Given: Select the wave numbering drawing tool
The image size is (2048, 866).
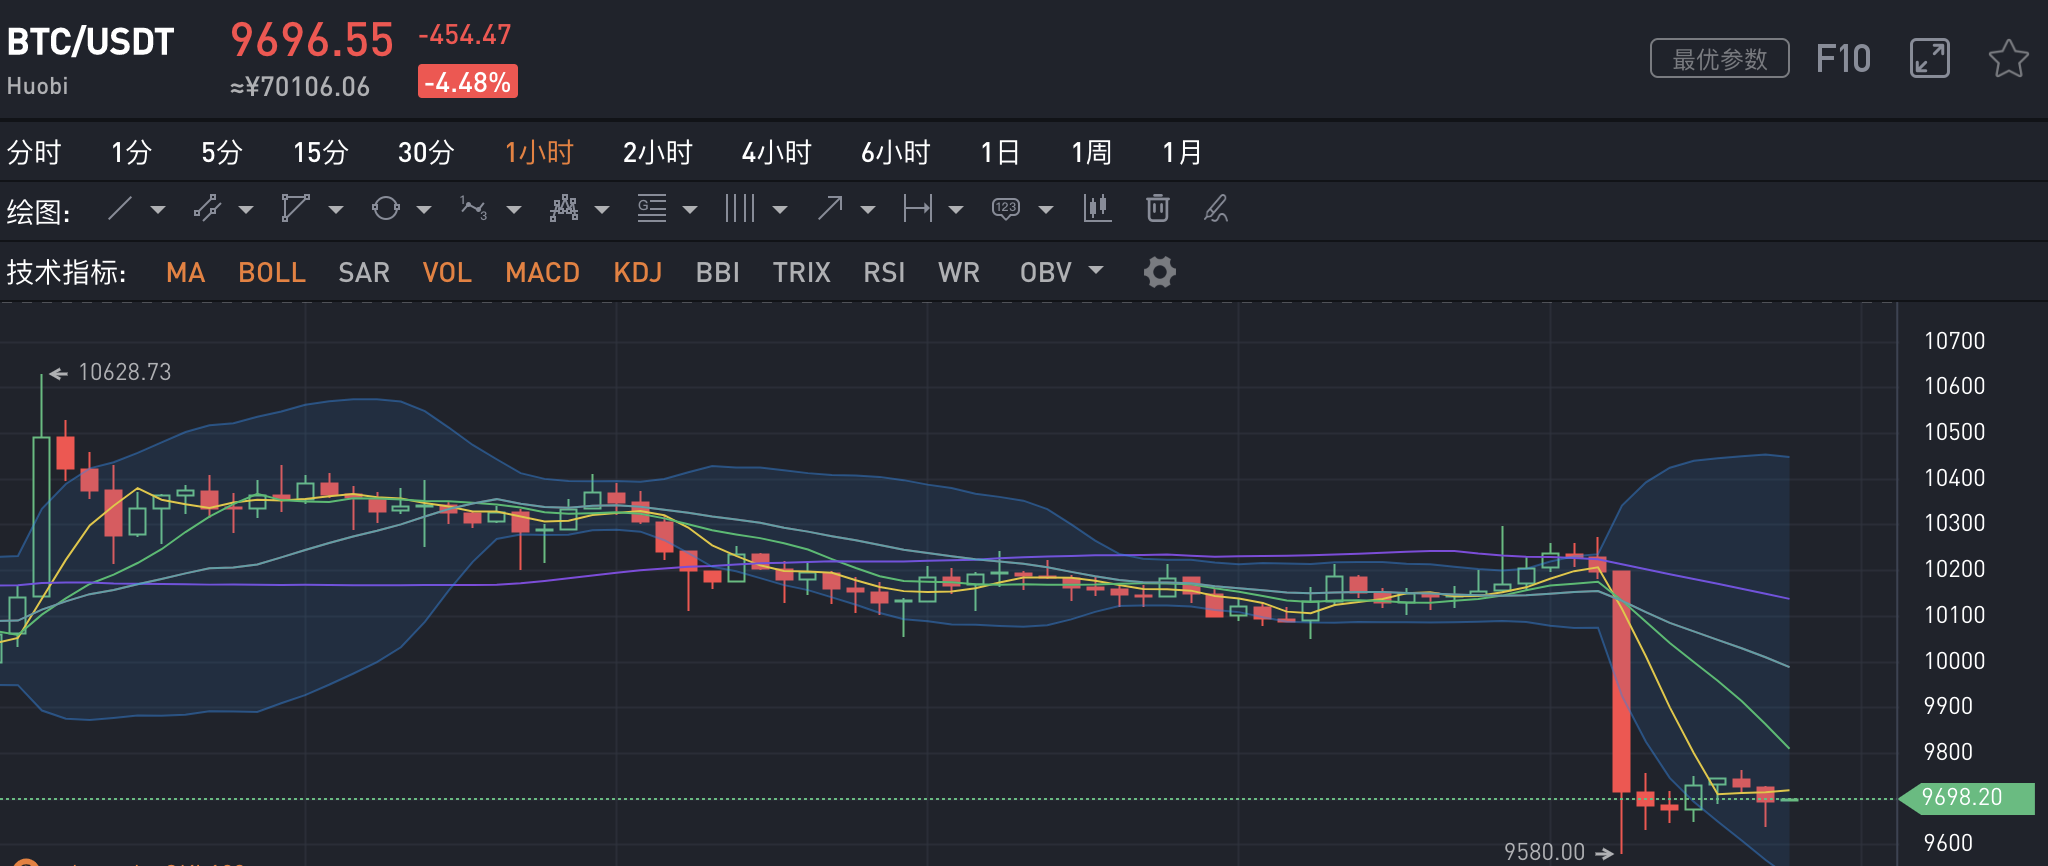Looking at the screenshot, I should point(473,208).
